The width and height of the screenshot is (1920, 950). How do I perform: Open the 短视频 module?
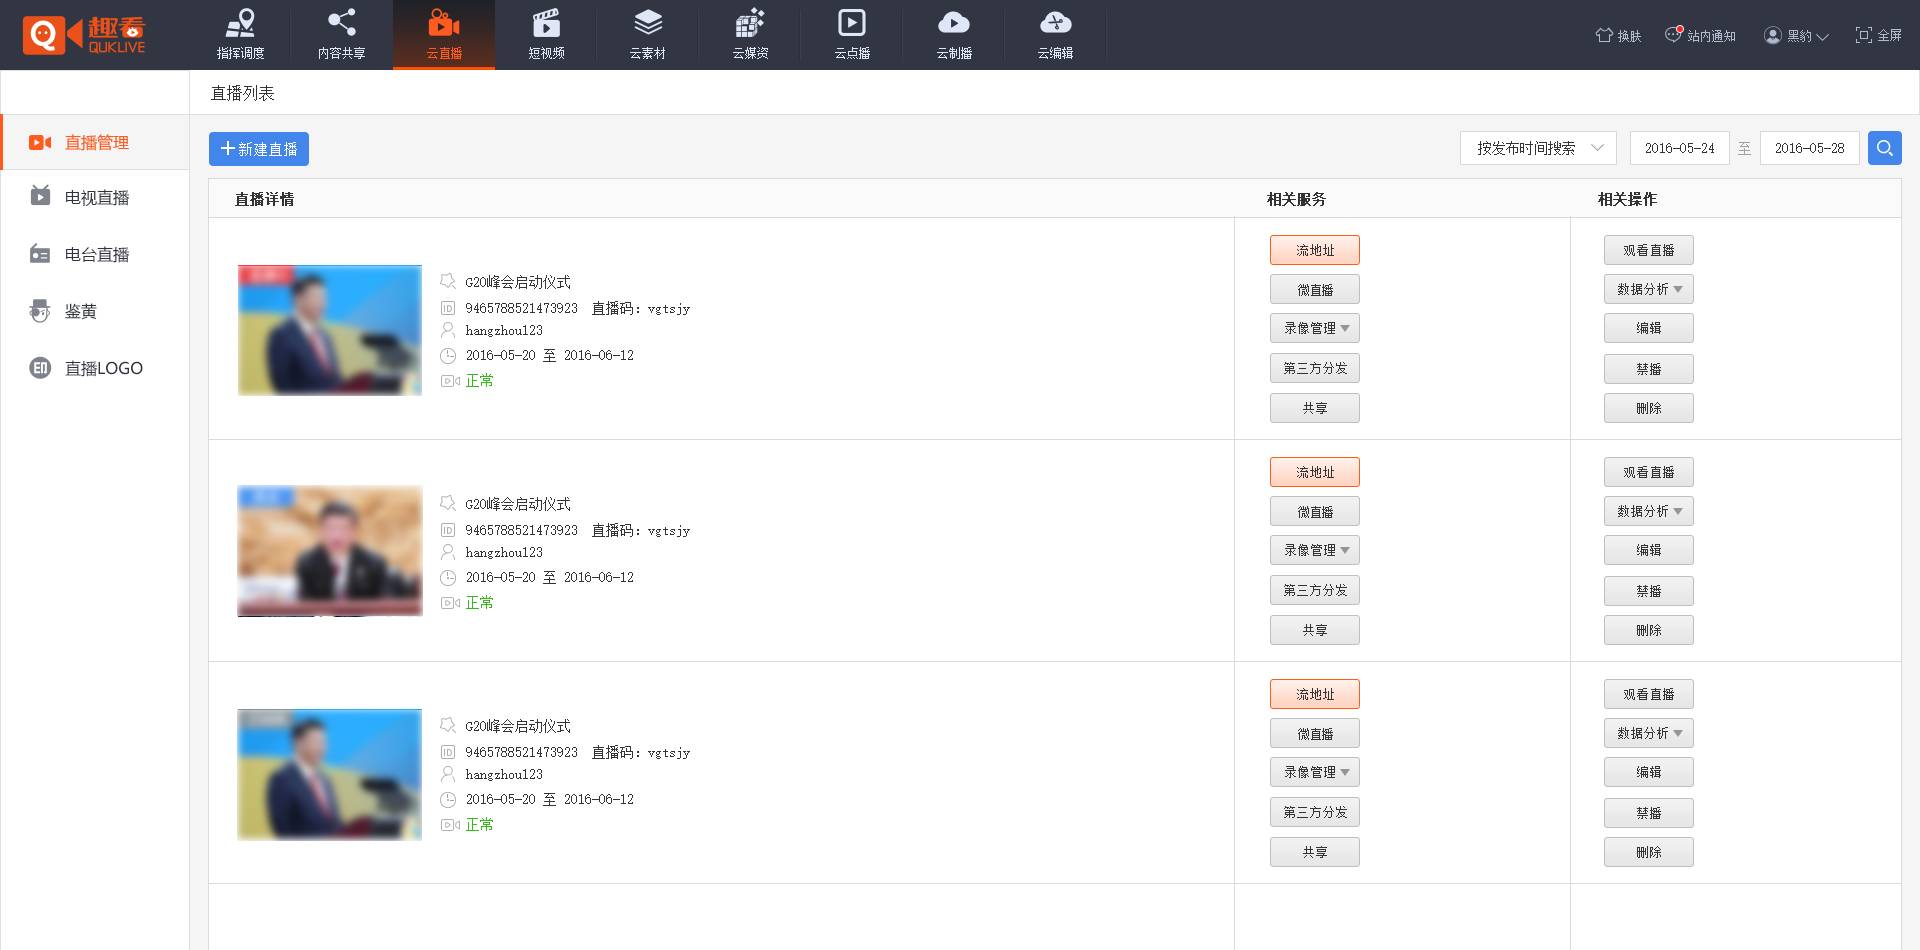546,35
